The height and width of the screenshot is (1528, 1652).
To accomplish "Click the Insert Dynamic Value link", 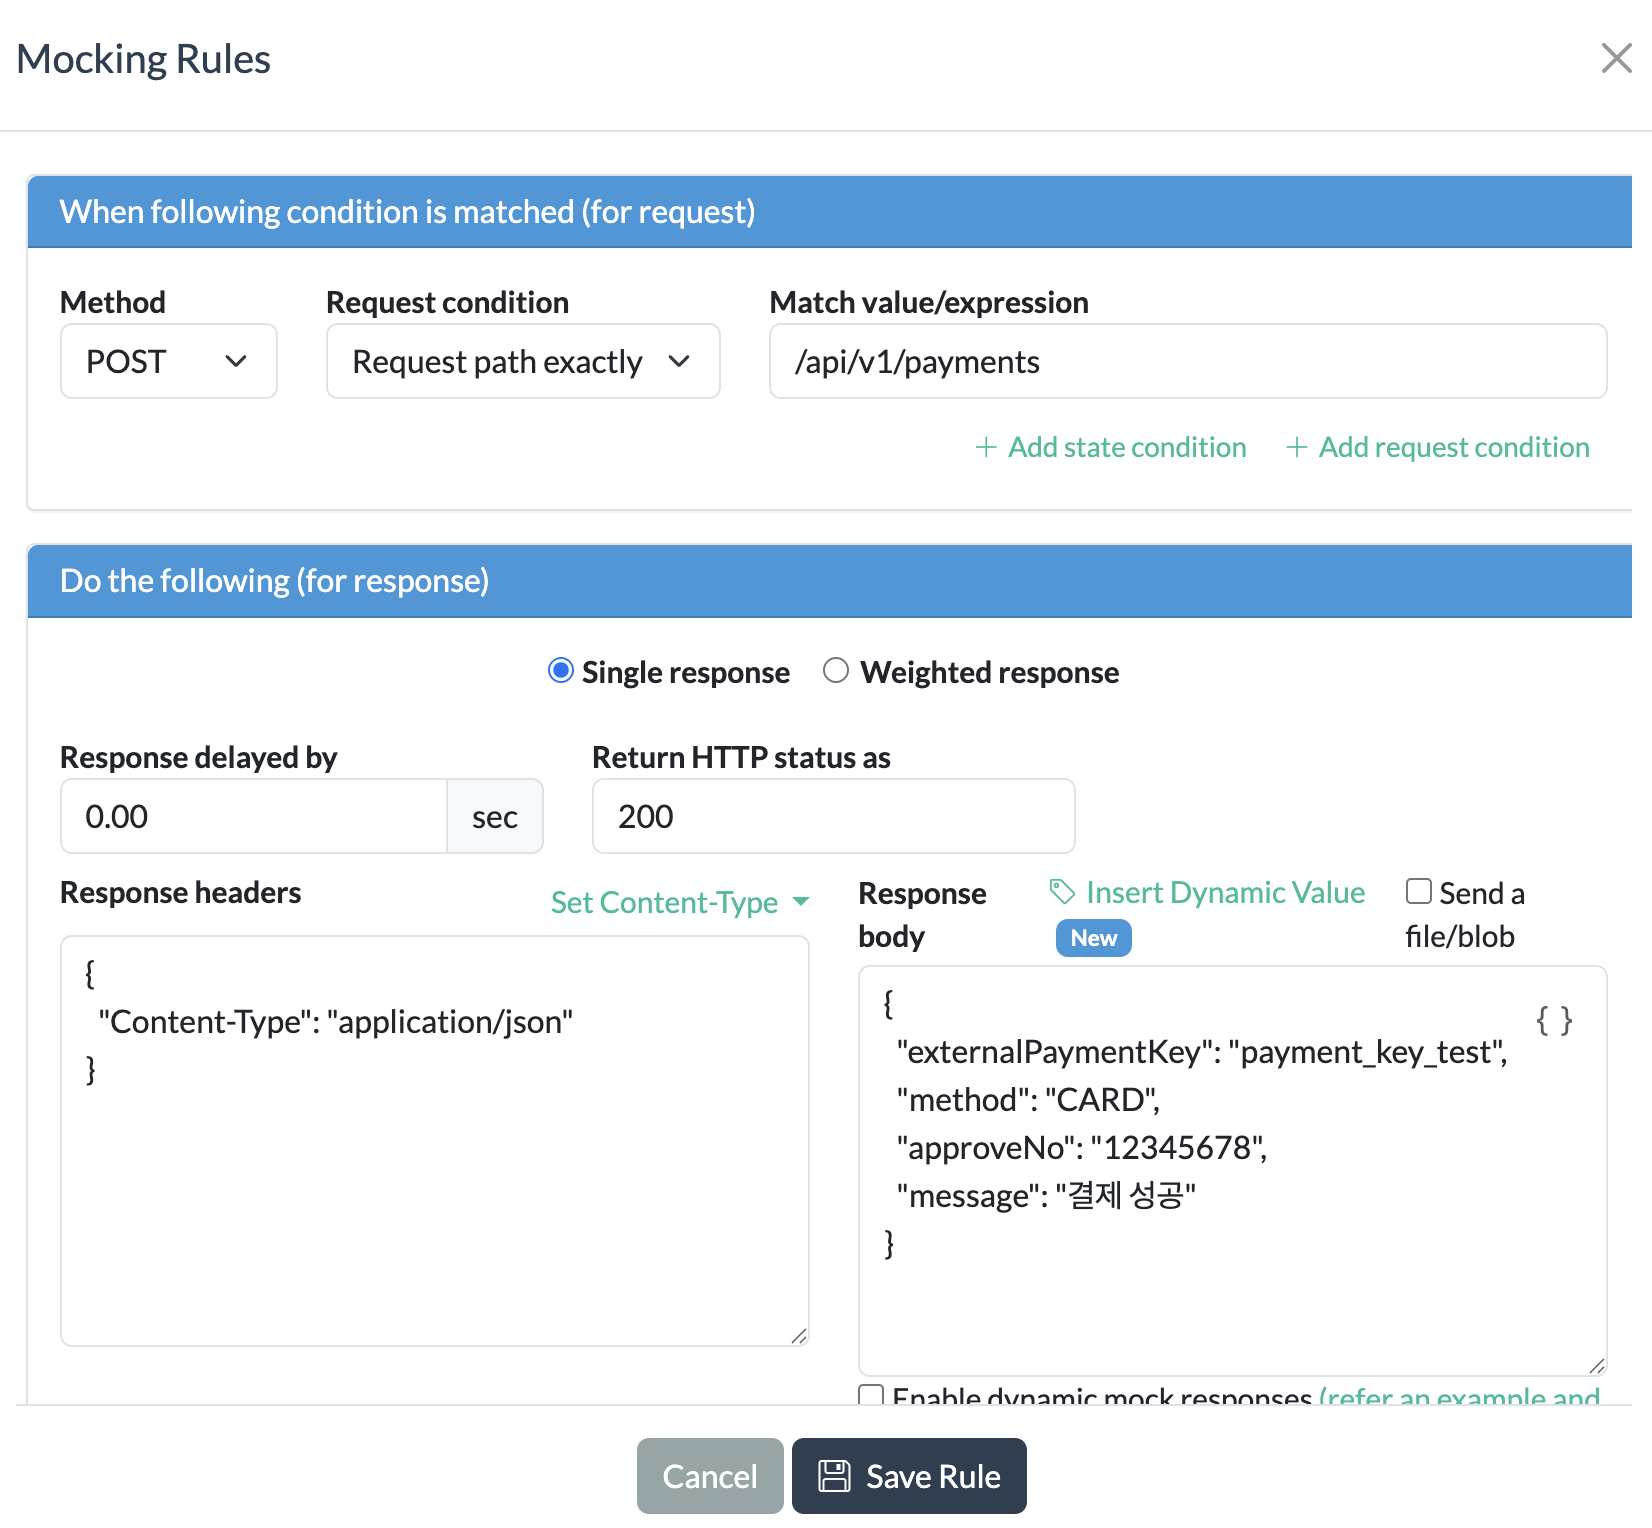I will tap(1225, 892).
